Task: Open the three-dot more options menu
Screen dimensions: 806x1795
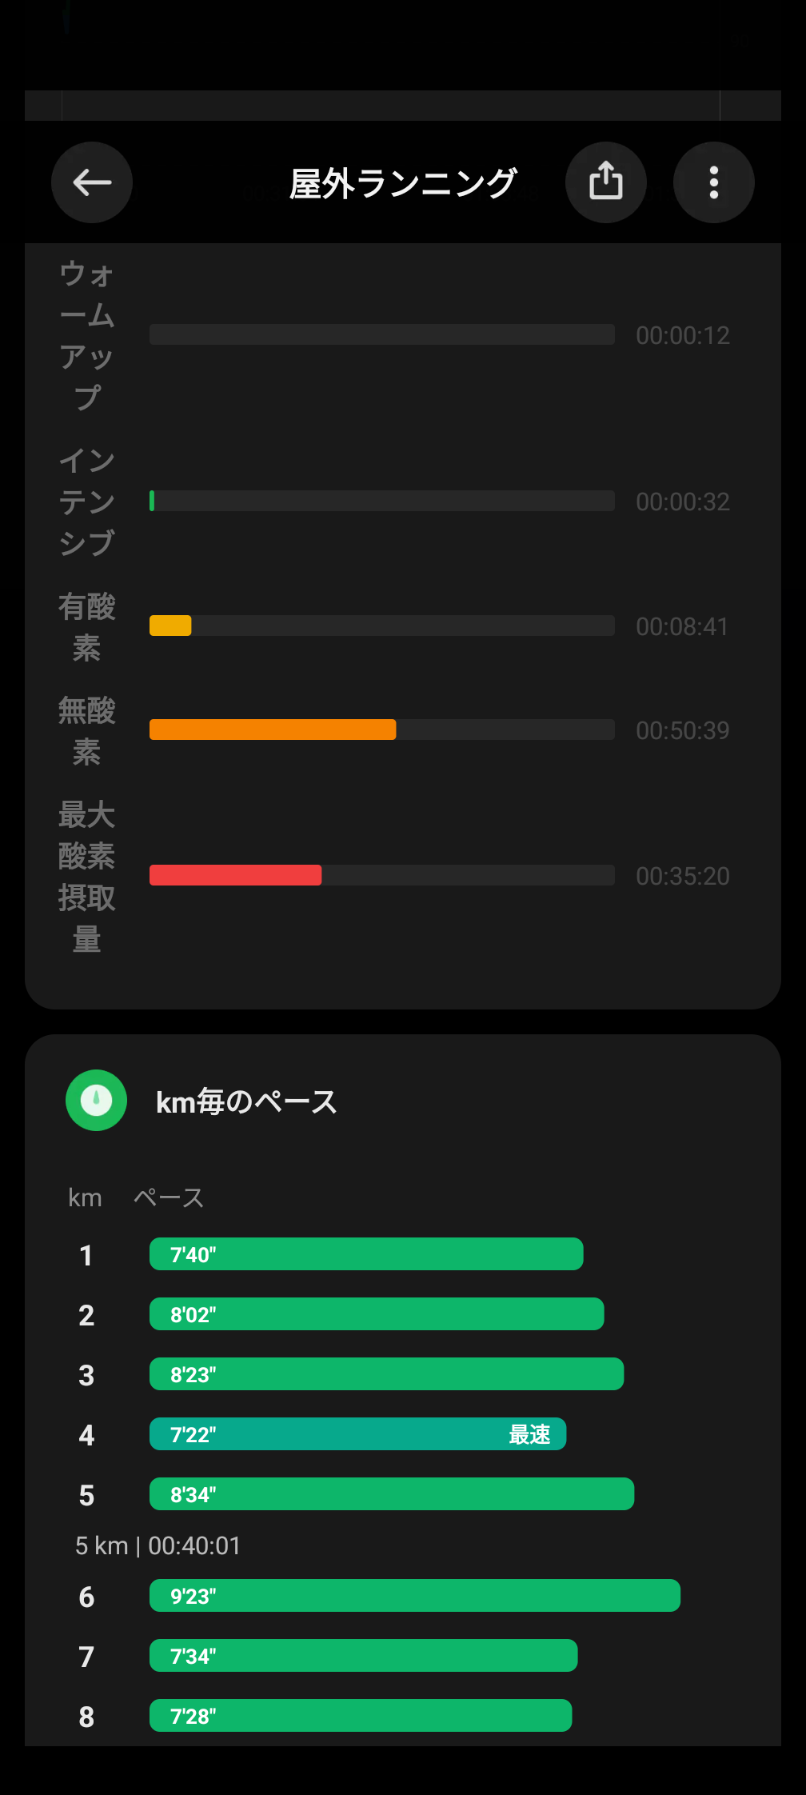Action: click(x=713, y=183)
